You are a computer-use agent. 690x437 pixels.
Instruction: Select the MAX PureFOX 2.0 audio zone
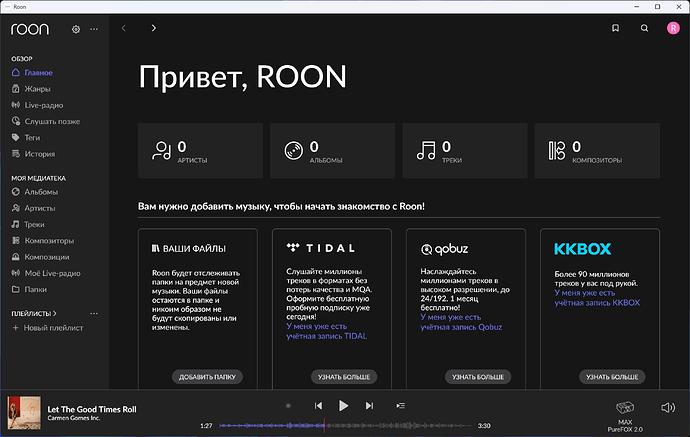coord(625,412)
